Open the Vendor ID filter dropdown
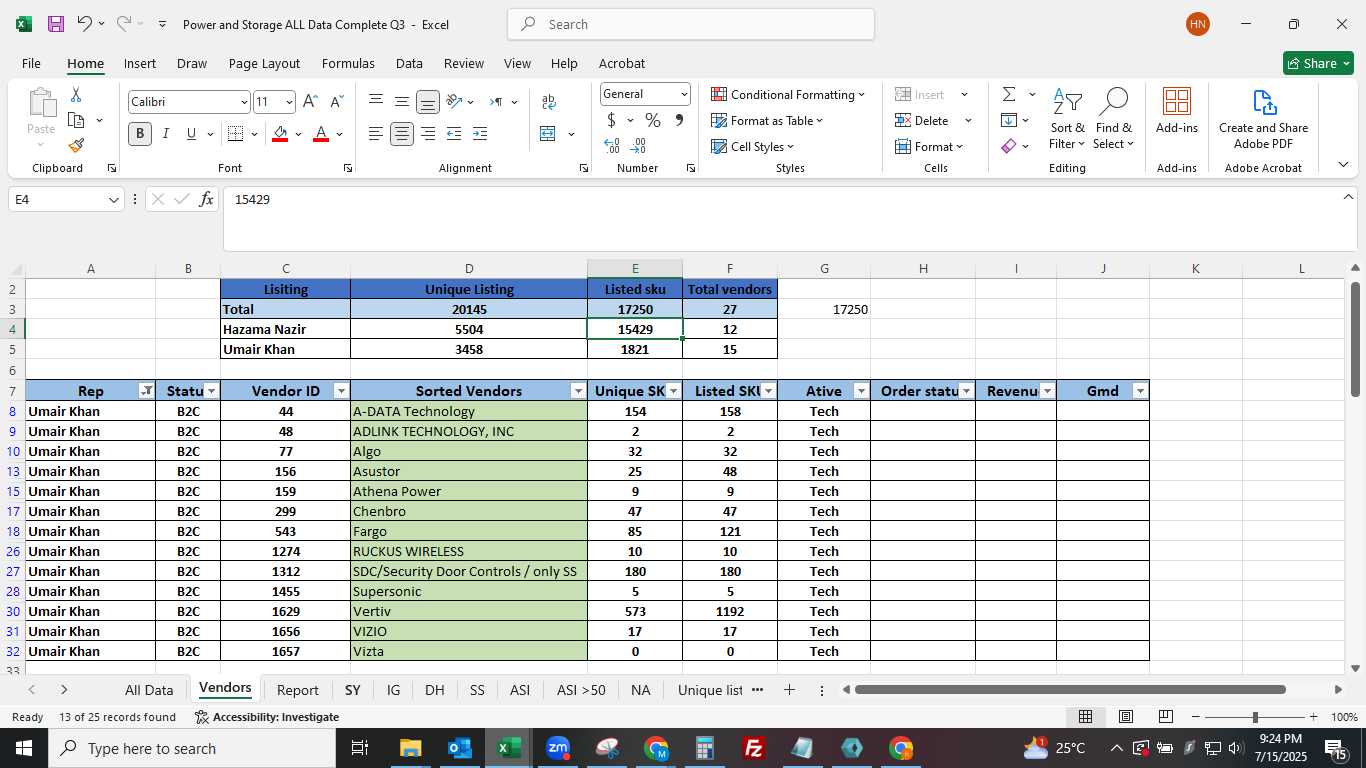Viewport: 1366px width, 768px height. [341, 391]
